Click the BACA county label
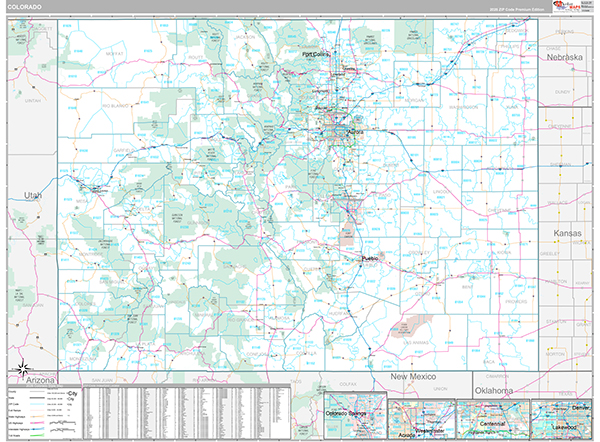 (x=489, y=362)
